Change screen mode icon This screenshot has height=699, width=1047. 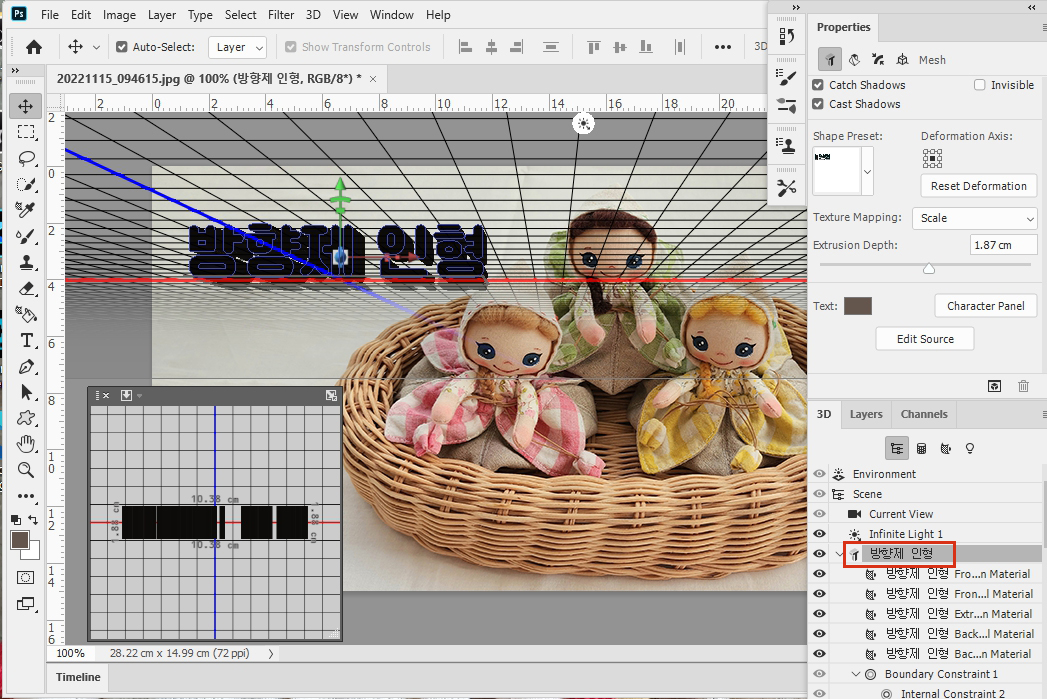point(25,604)
